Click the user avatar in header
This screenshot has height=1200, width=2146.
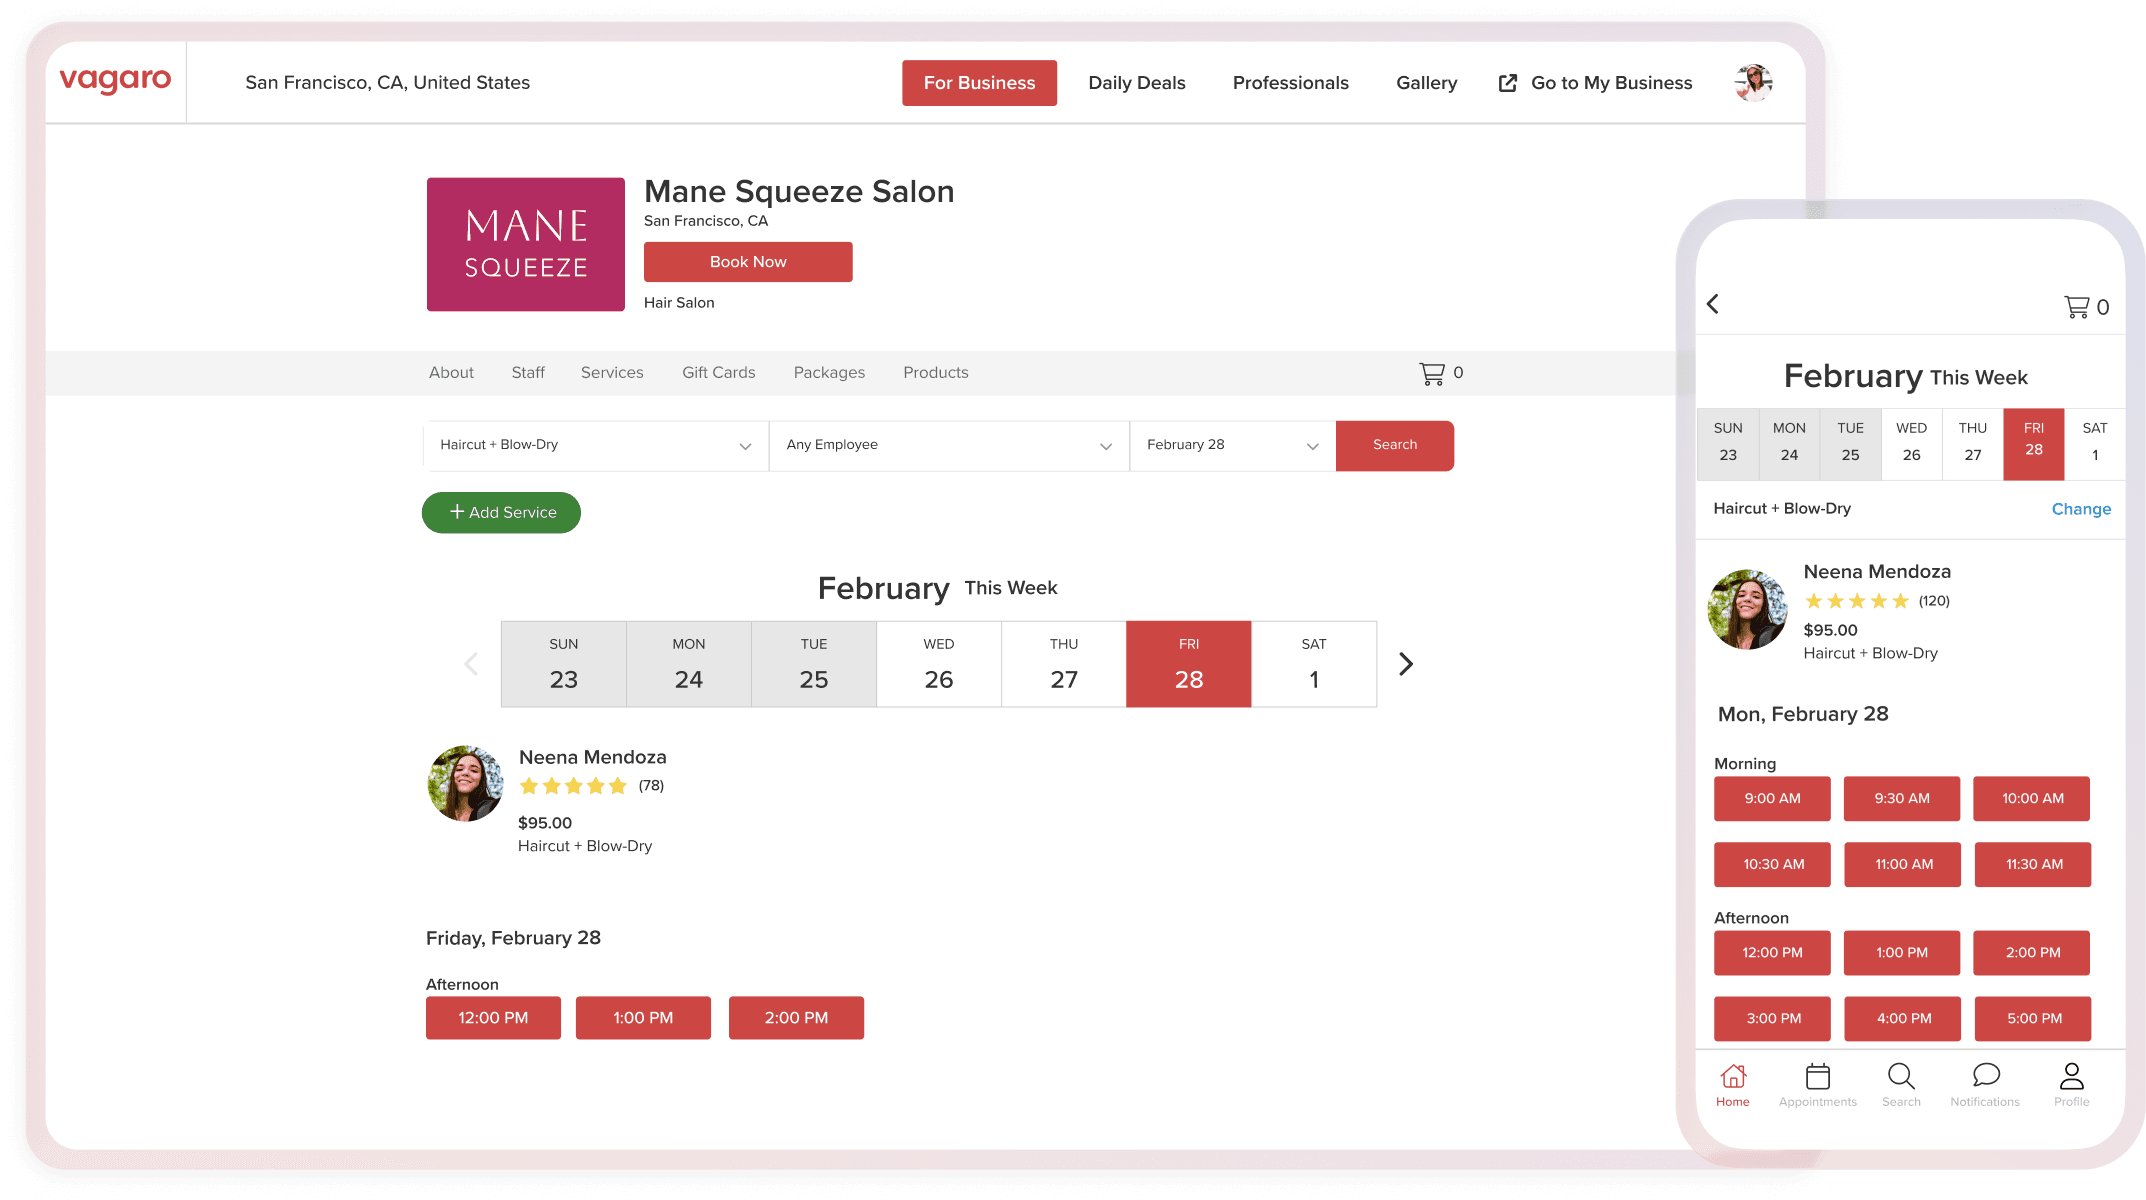click(1753, 83)
